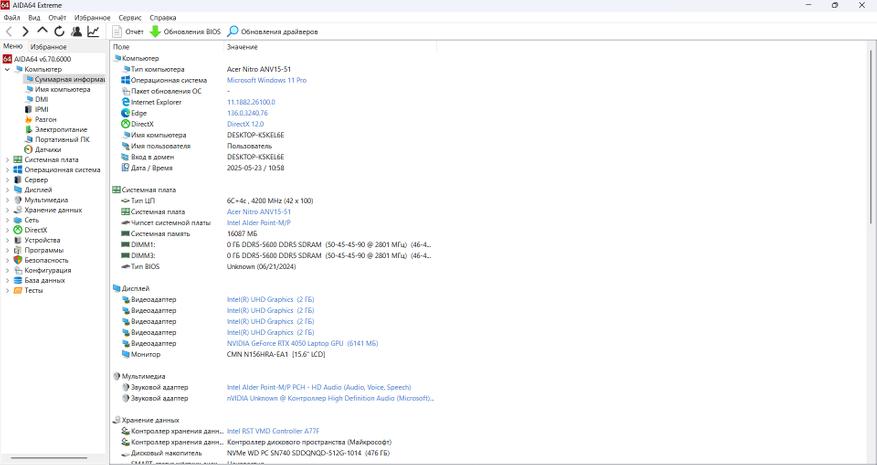Open the Файл menu
The height and width of the screenshot is (465, 877).
tap(12, 18)
